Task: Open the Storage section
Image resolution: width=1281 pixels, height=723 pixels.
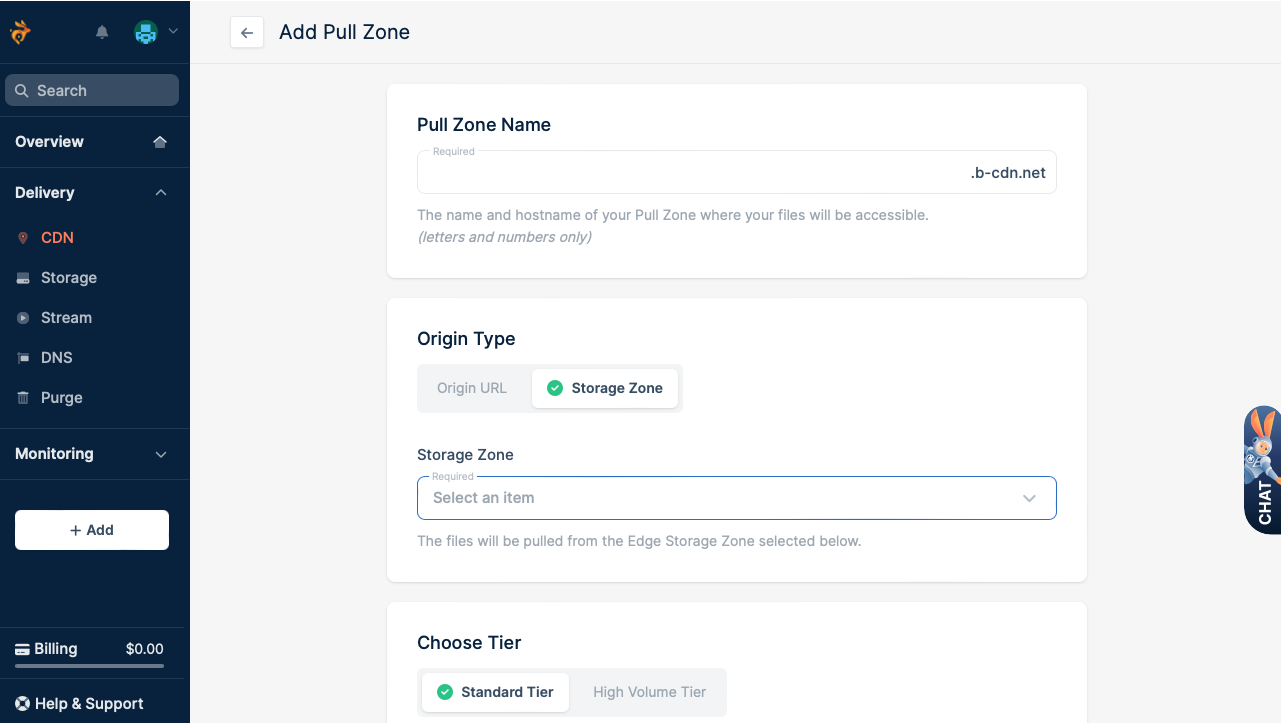Action: [x=68, y=278]
